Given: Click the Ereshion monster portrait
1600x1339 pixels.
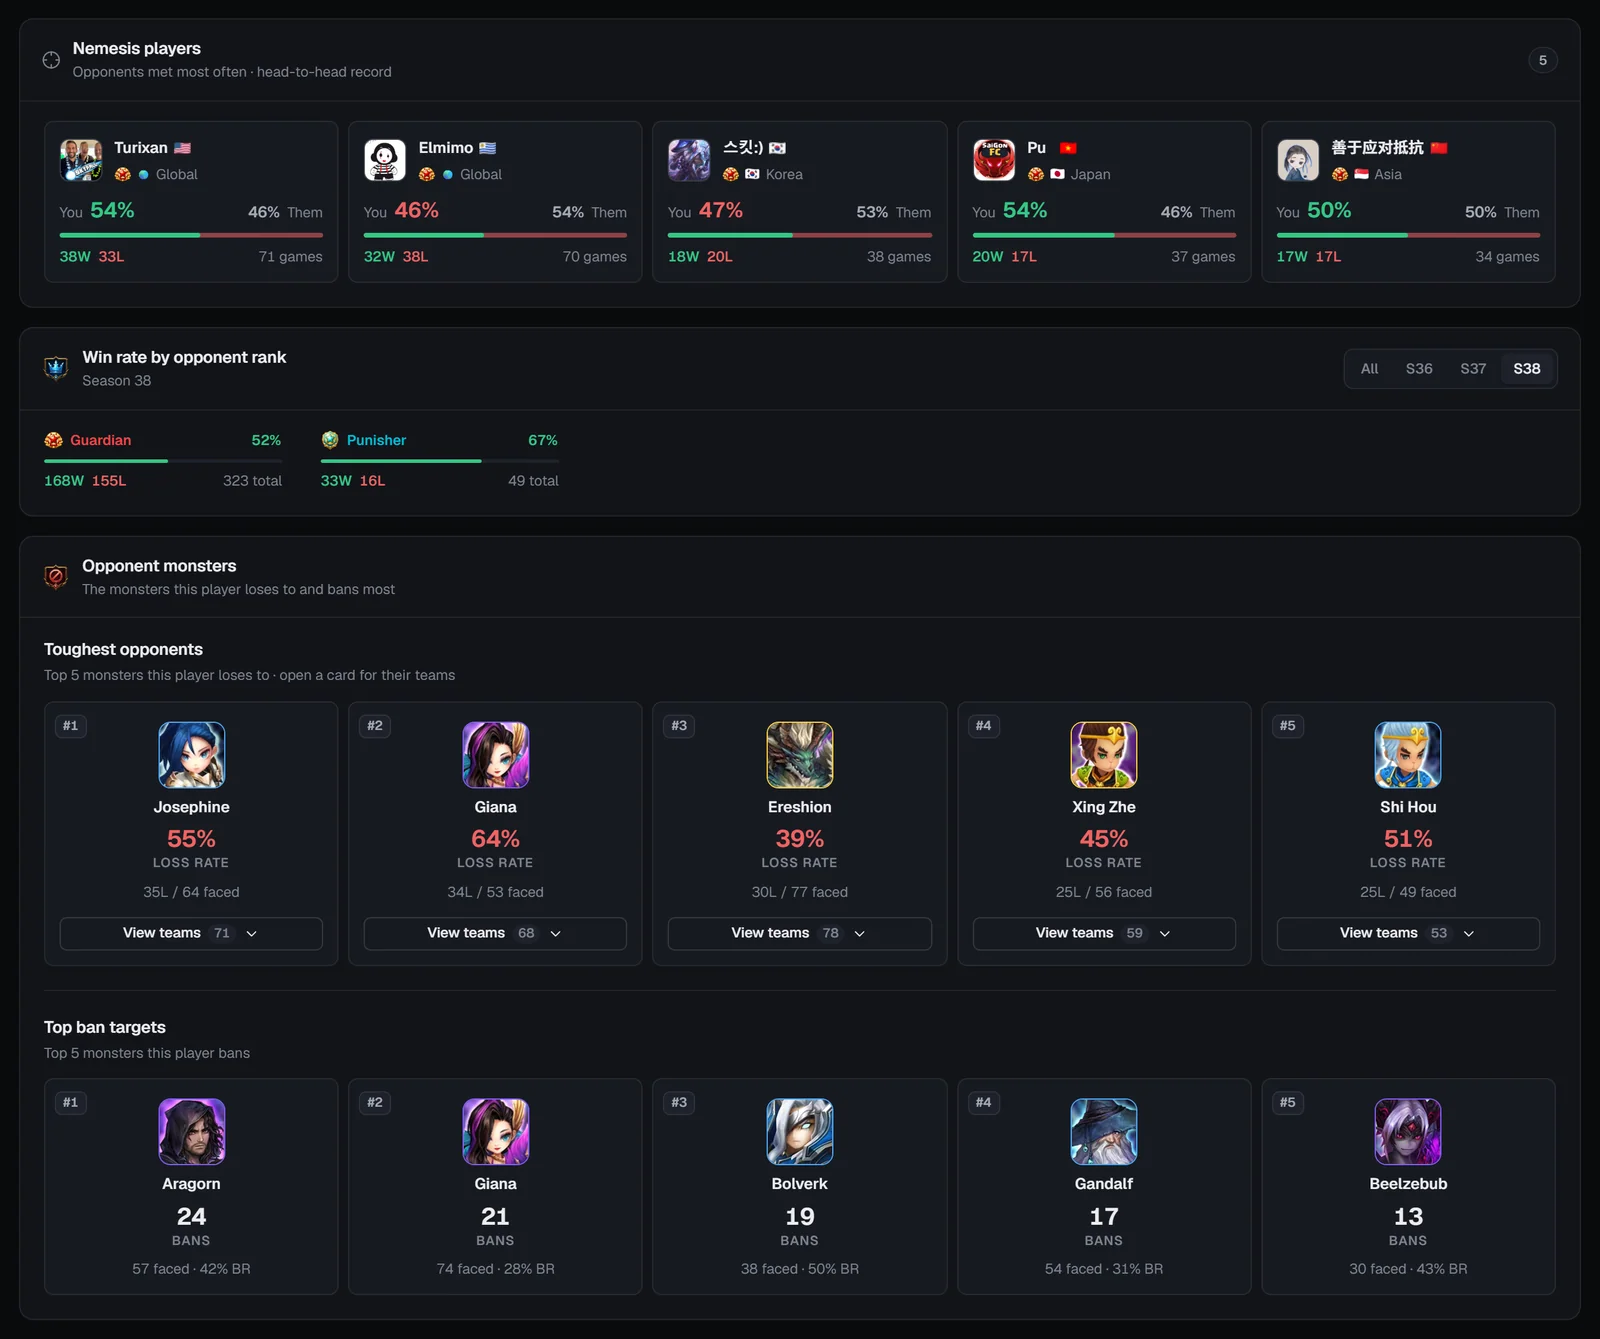Looking at the screenshot, I should click(x=800, y=755).
